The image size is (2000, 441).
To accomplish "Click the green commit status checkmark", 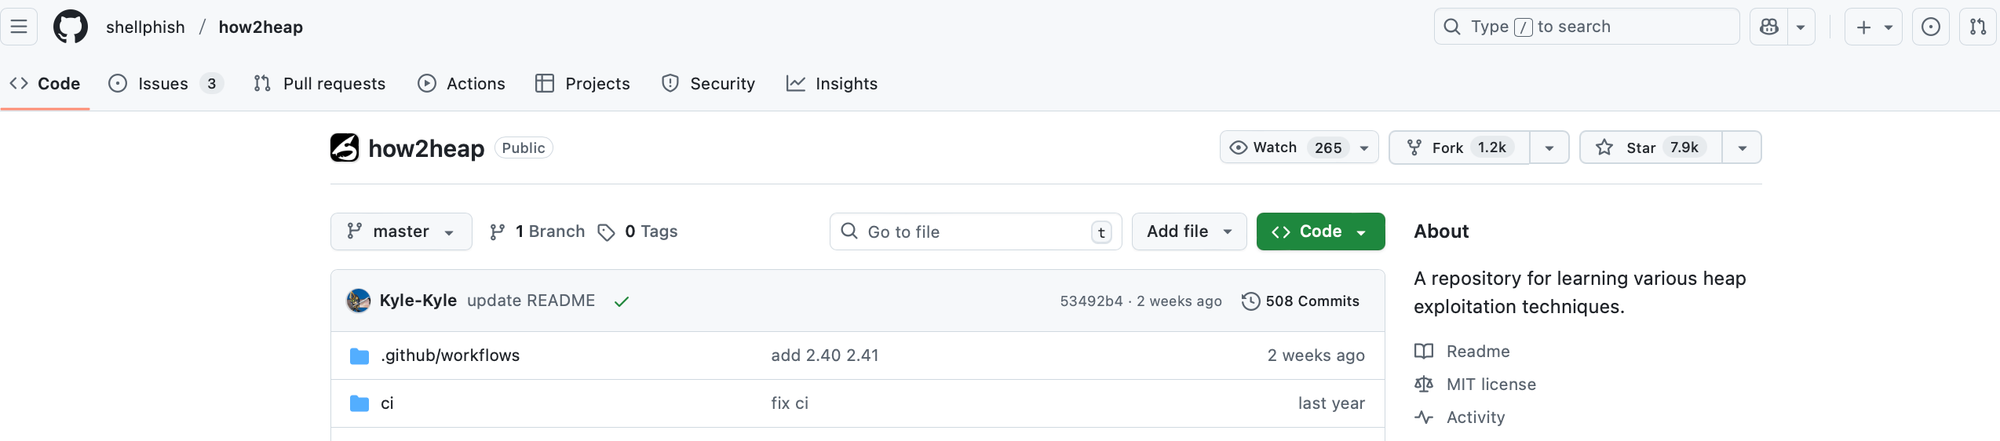I will coord(621,301).
